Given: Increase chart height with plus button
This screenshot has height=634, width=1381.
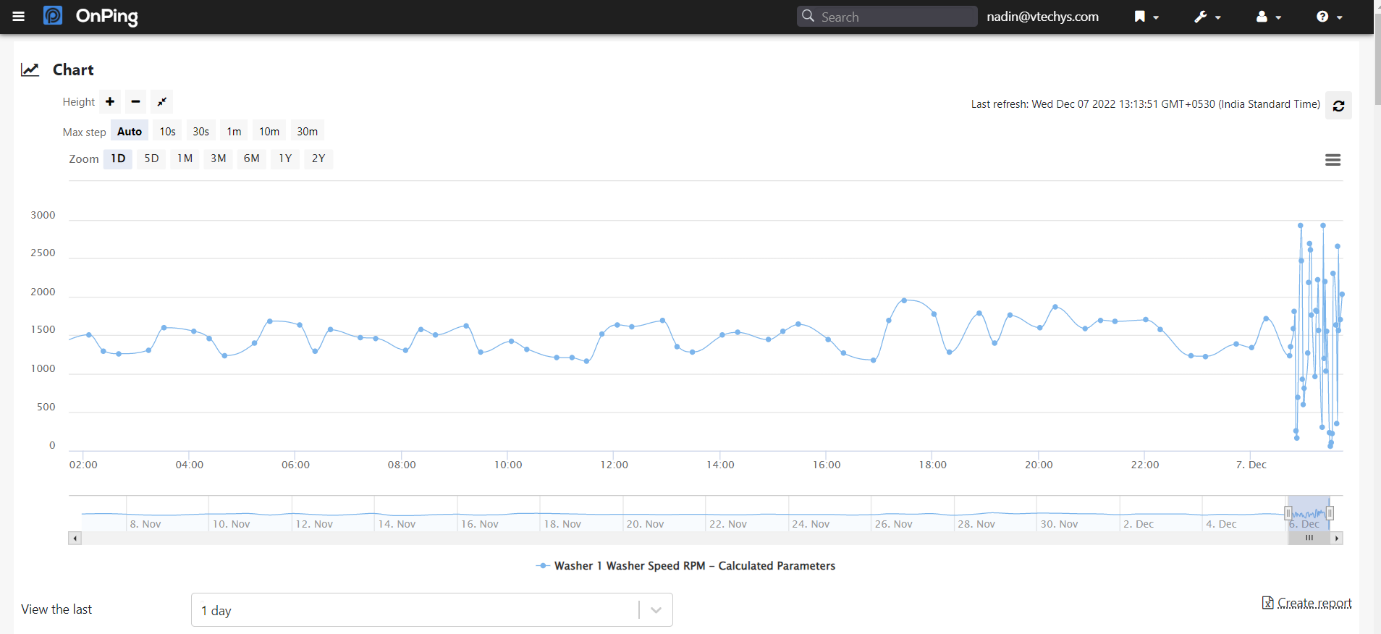Looking at the screenshot, I should pyautogui.click(x=110, y=102).
